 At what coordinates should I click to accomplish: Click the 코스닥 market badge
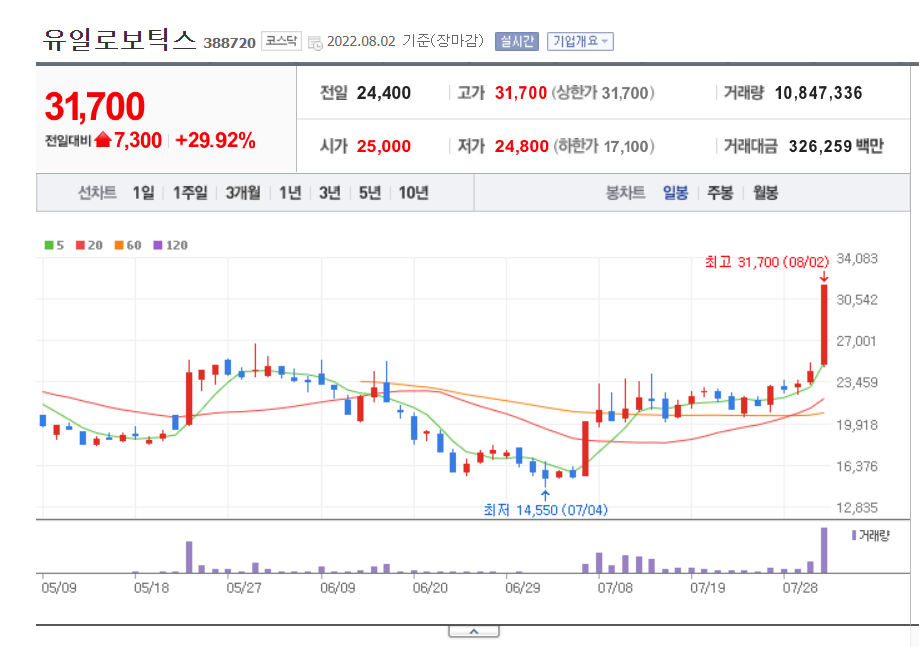[x=281, y=40]
